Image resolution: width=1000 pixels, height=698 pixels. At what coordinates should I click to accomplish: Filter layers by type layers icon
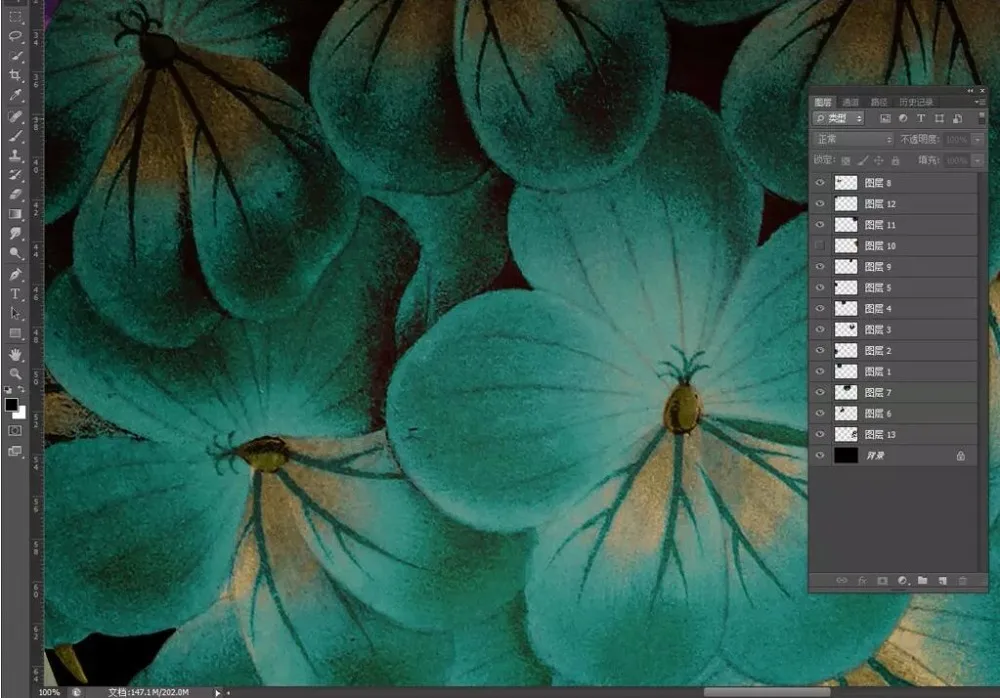click(x=921, y=119)
